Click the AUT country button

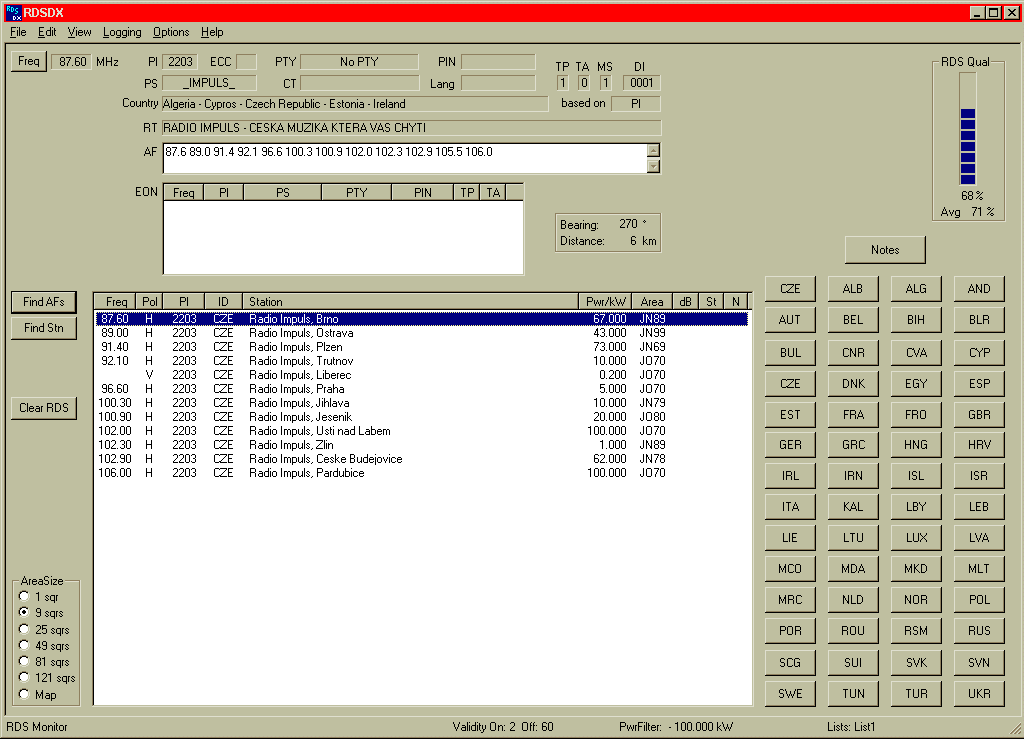pyautogui.click(x=790, y=320)
